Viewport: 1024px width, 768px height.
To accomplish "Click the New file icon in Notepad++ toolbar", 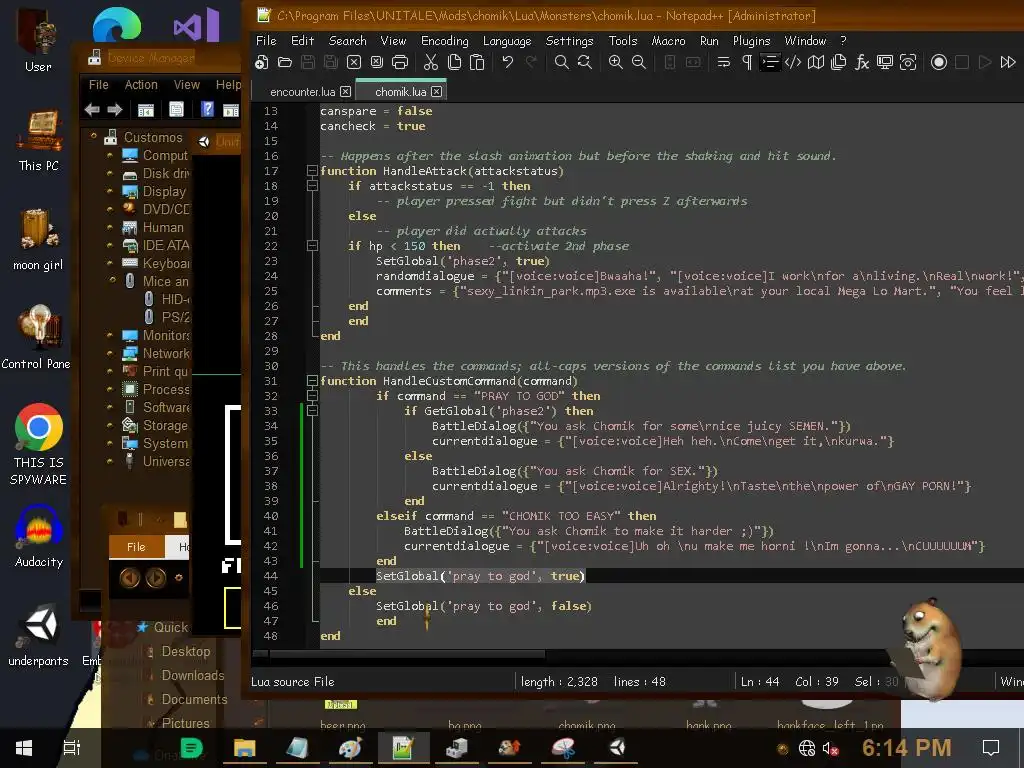I will click(262, 62).
